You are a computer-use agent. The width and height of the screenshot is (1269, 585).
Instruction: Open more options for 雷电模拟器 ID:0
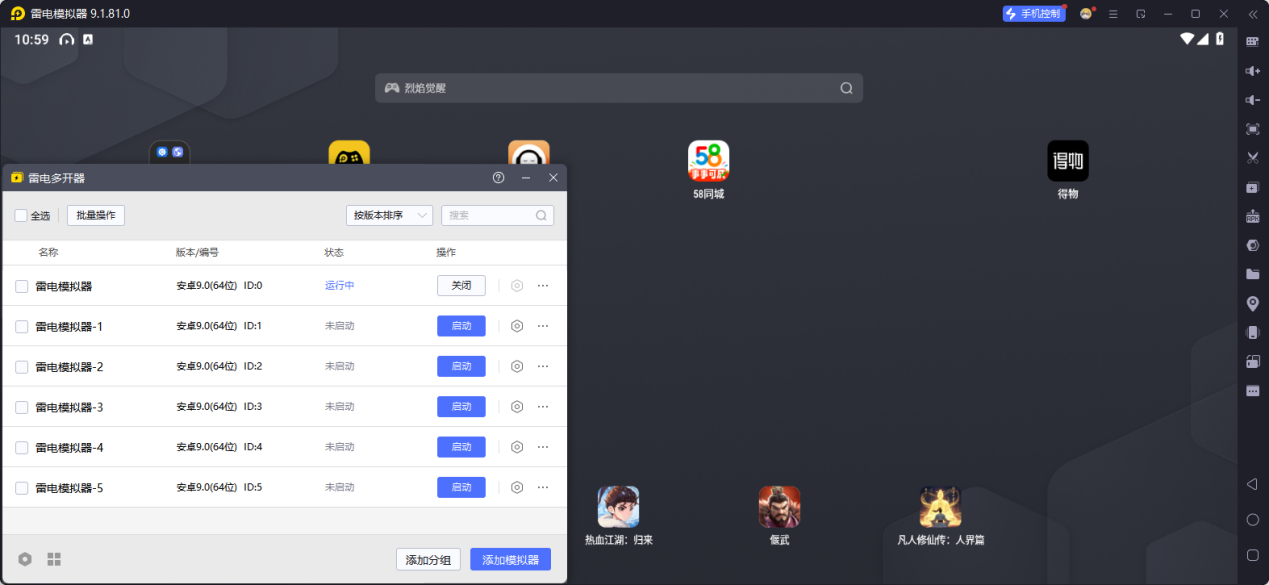(543, 285)
